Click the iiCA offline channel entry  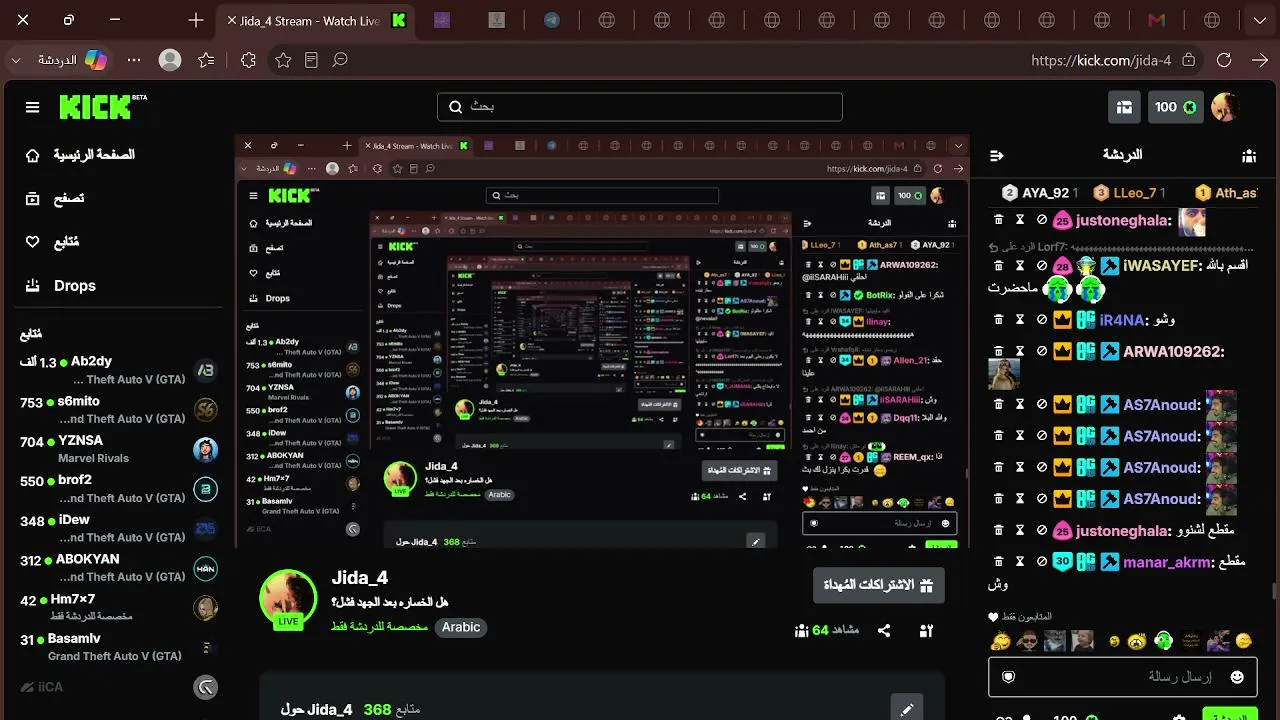pos(118,687)
